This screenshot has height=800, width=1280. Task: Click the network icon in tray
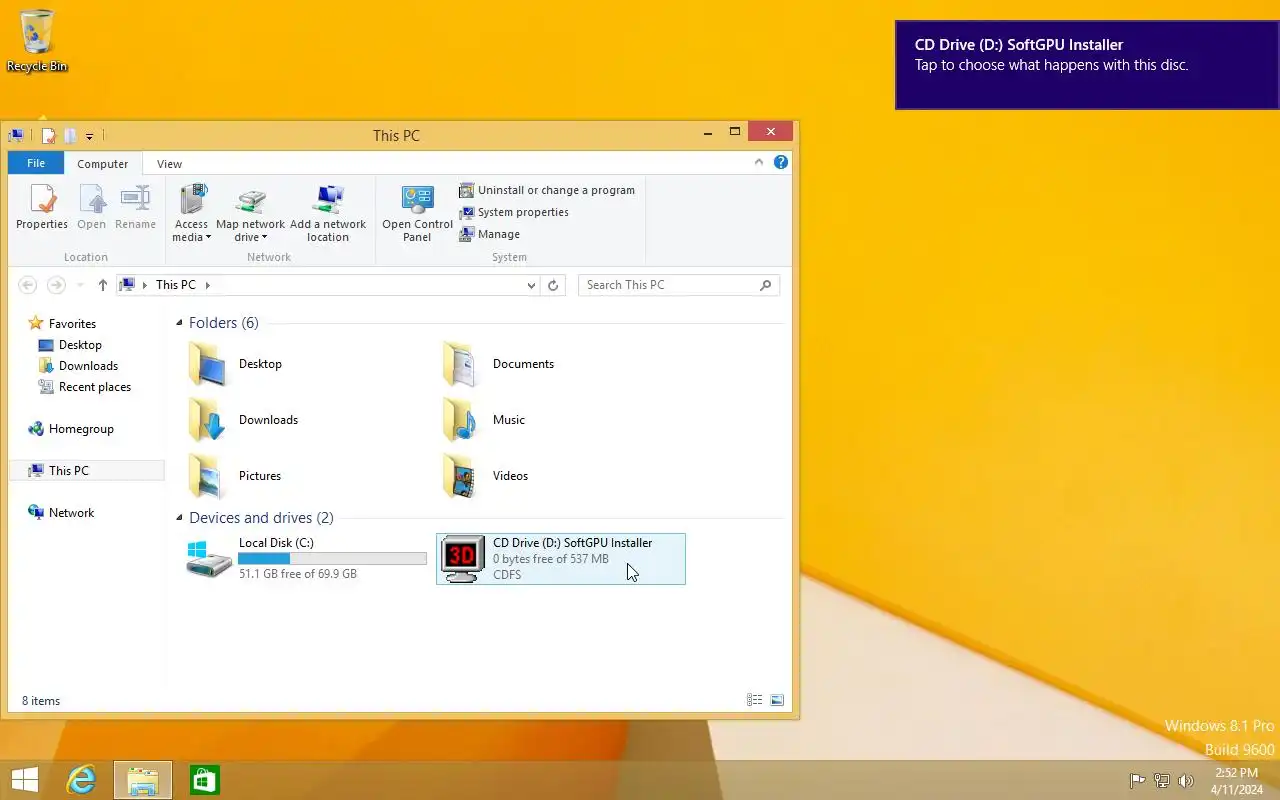click(1162, 781)
